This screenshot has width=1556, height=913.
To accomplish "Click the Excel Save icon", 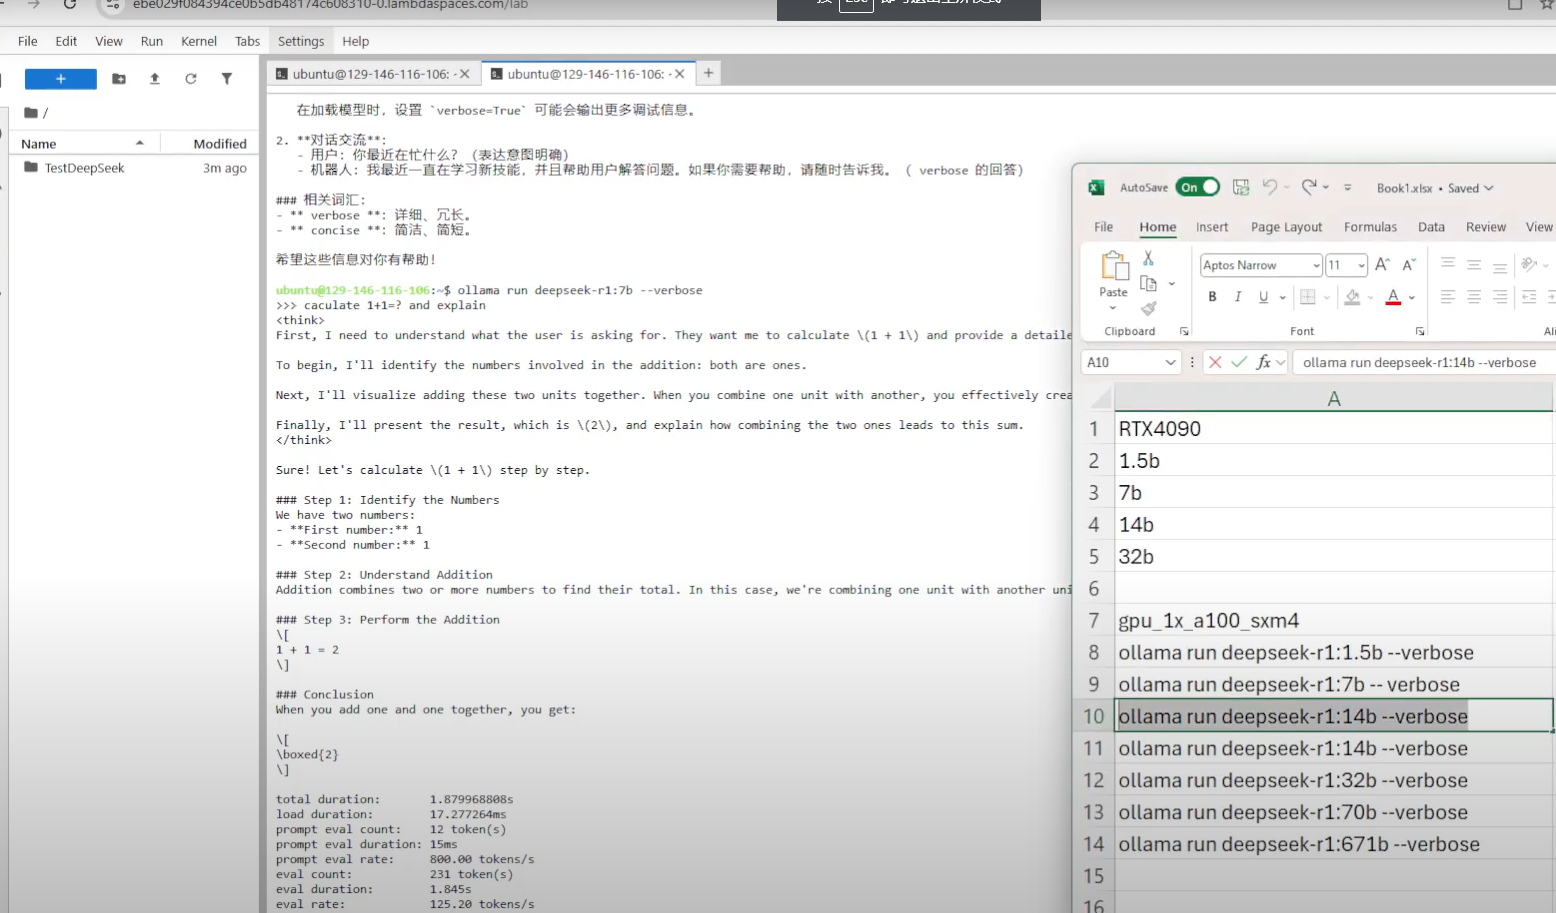I will [x=1241, y=187].
